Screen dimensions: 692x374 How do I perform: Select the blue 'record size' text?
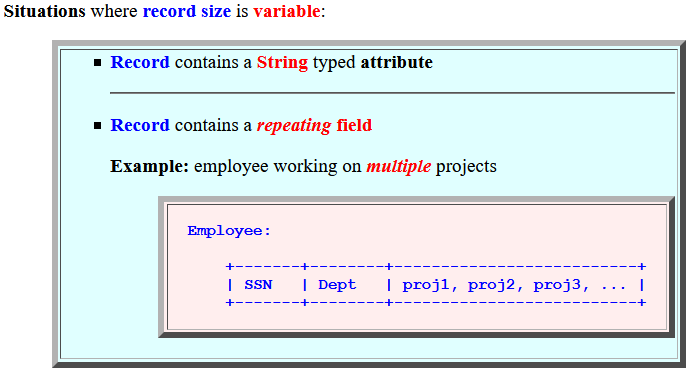click(x=187, y=11)
